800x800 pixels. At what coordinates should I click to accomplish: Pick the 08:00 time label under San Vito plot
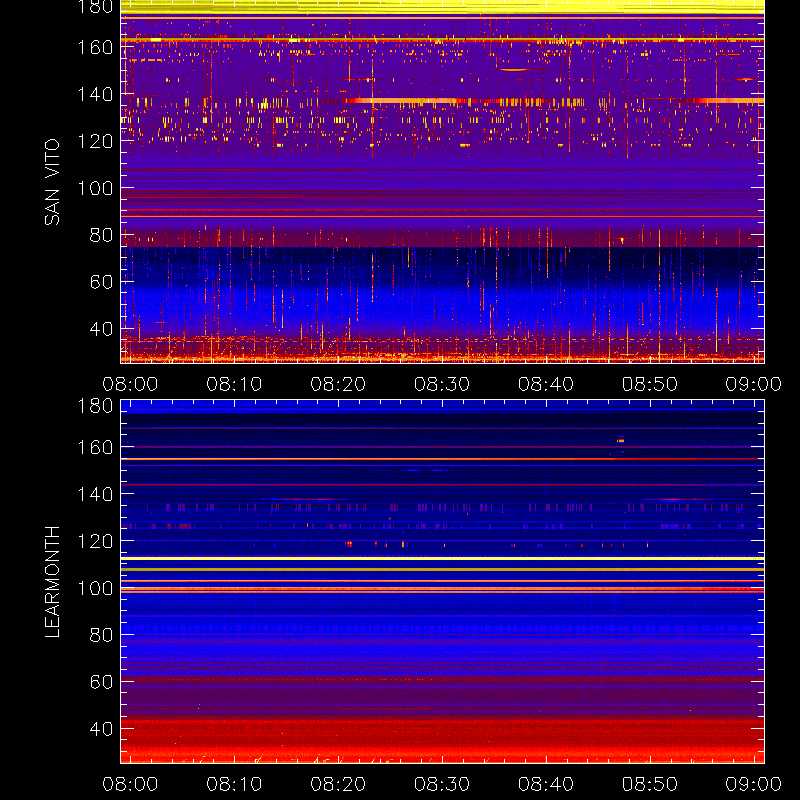tap(130, 384)
